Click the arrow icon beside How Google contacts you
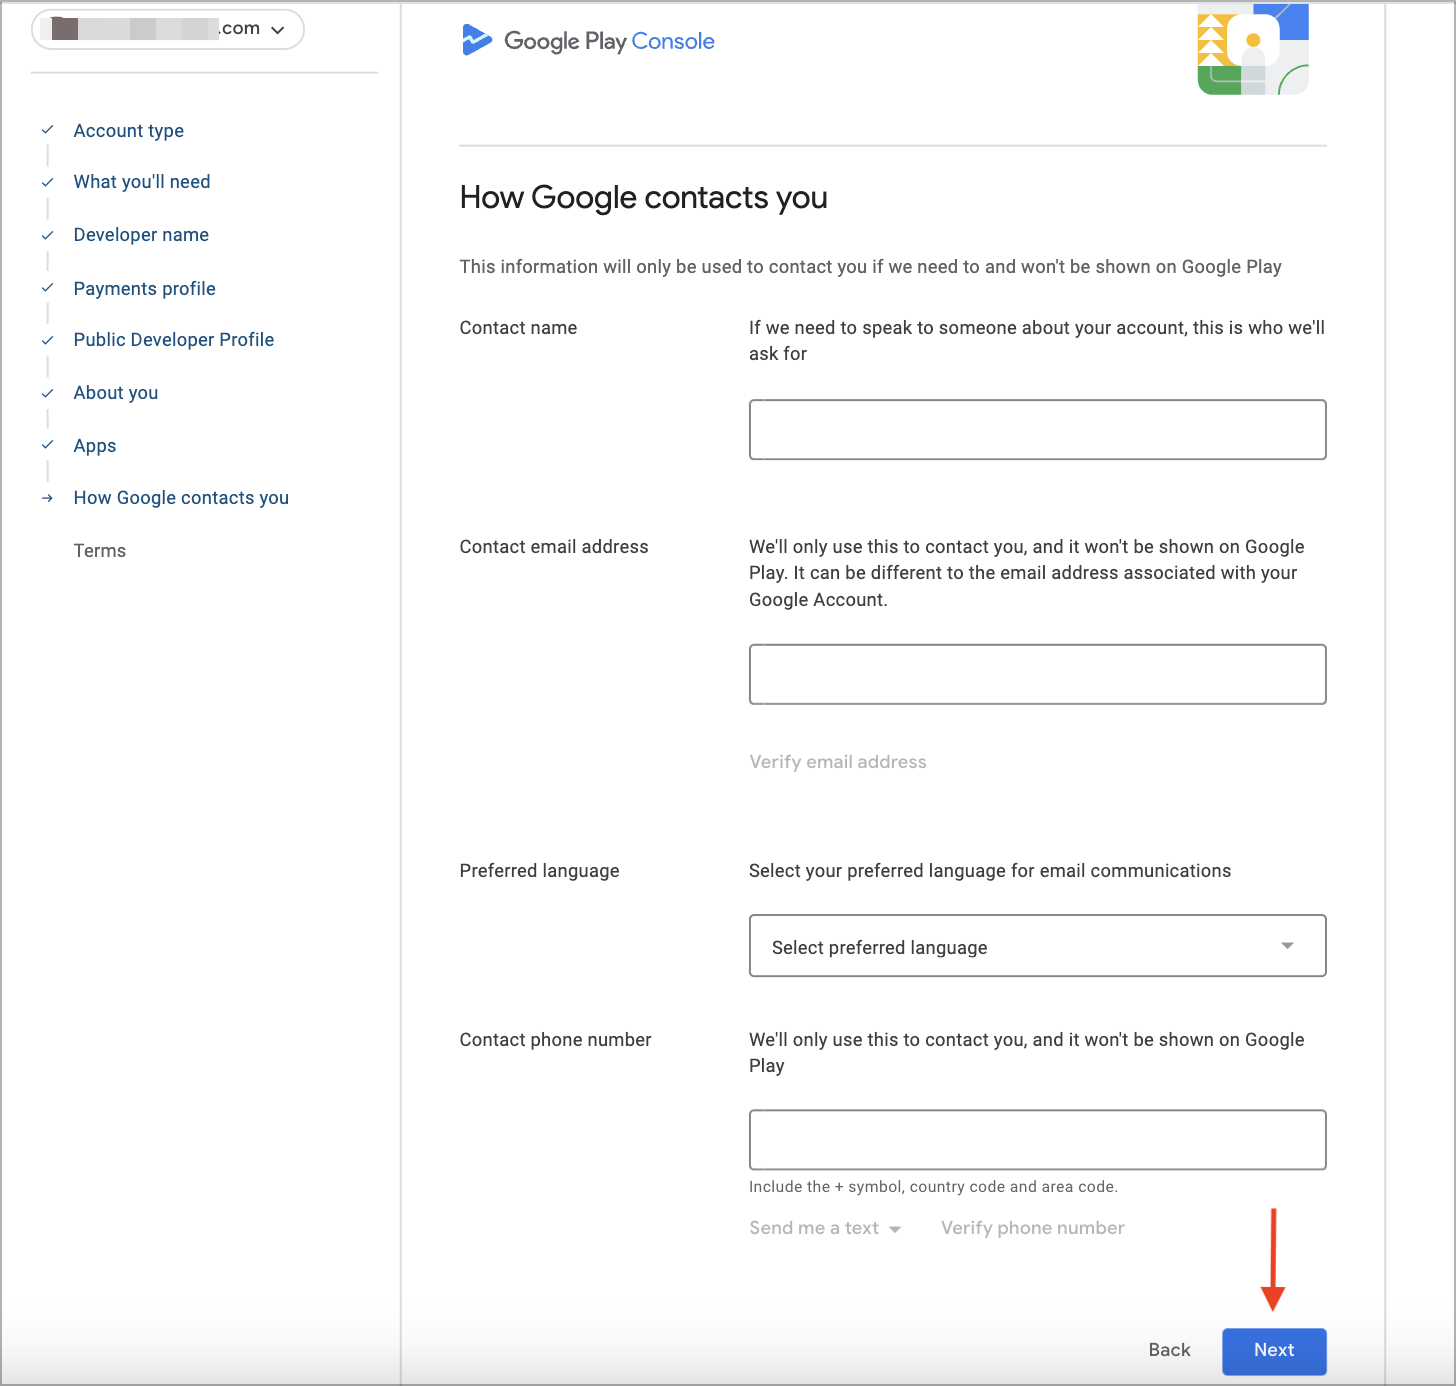 pyautogui.click(x=47, y=498)
